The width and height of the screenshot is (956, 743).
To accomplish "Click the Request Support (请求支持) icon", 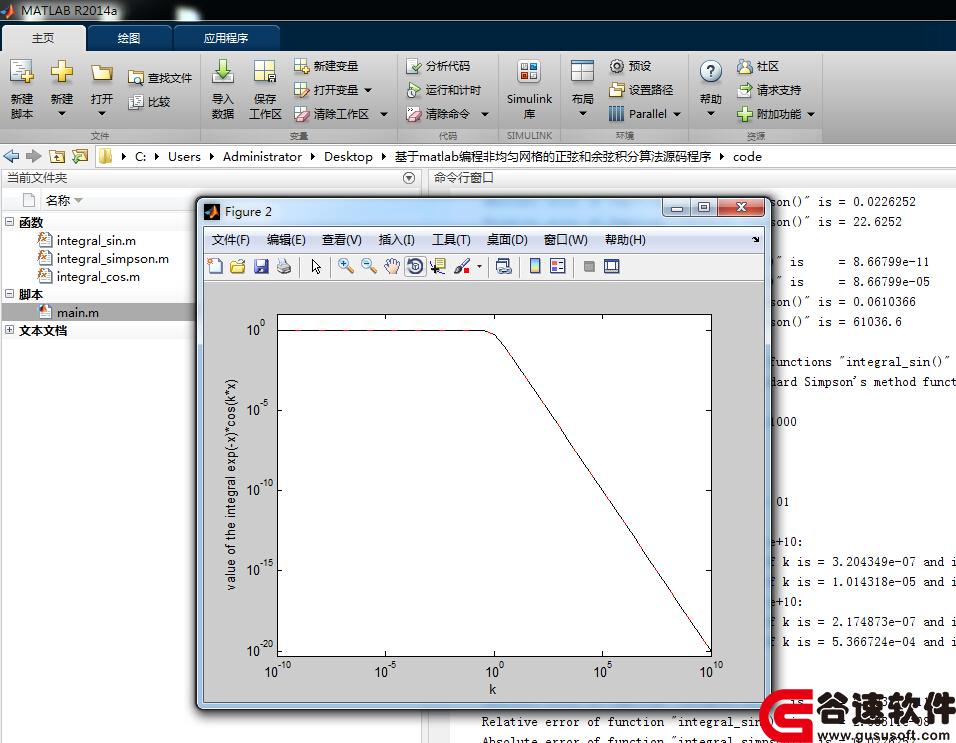I will pos(744,90).
